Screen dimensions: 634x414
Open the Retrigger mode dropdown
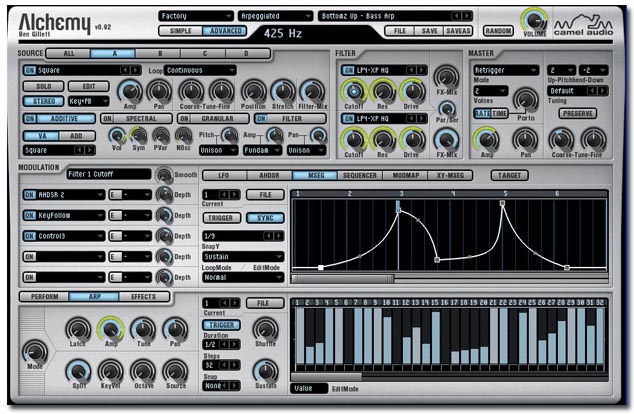(506, 70)
